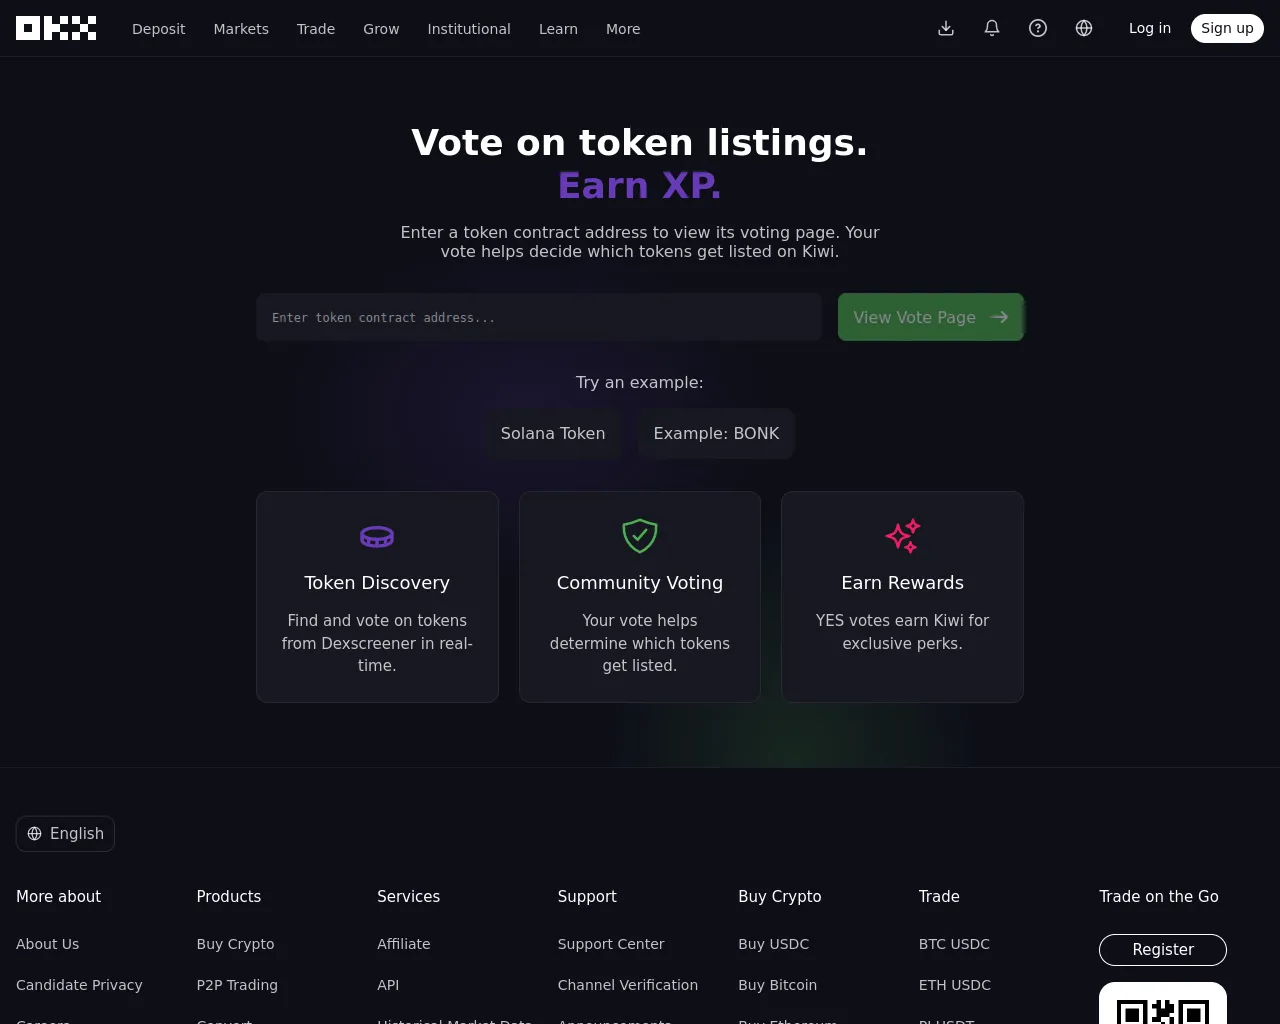The height and width of the screenshot is (1024, 1280).
Task: Expand the Trade menu in navigation
Action: [x=316, y=29]
